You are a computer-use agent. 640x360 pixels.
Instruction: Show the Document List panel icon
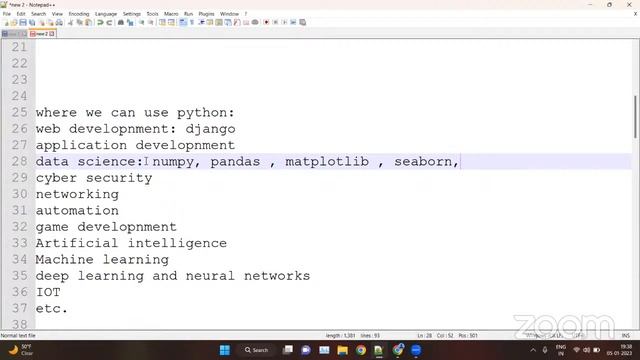[228, 22]
